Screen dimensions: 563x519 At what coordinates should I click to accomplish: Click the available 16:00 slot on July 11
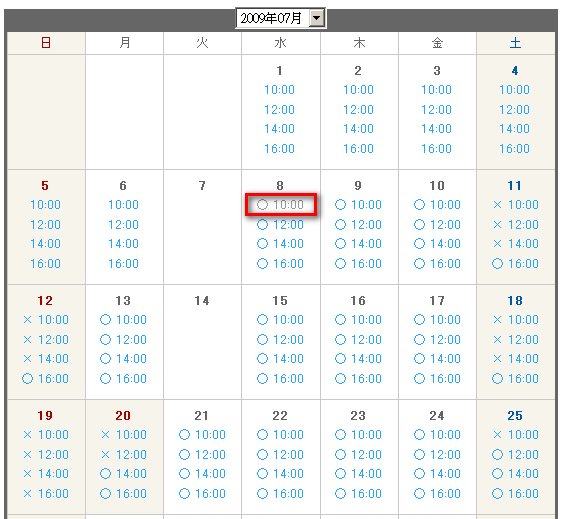[x=515, y=263]
